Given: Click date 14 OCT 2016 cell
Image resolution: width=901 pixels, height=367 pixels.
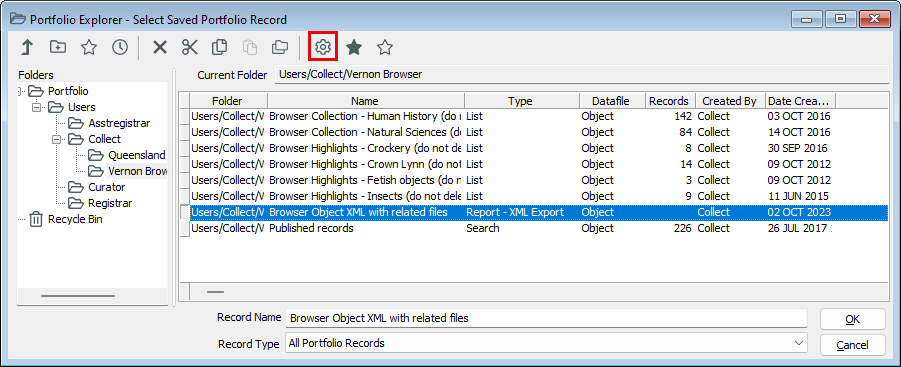Looking at the screenshot, I should [x=799, y=132].
